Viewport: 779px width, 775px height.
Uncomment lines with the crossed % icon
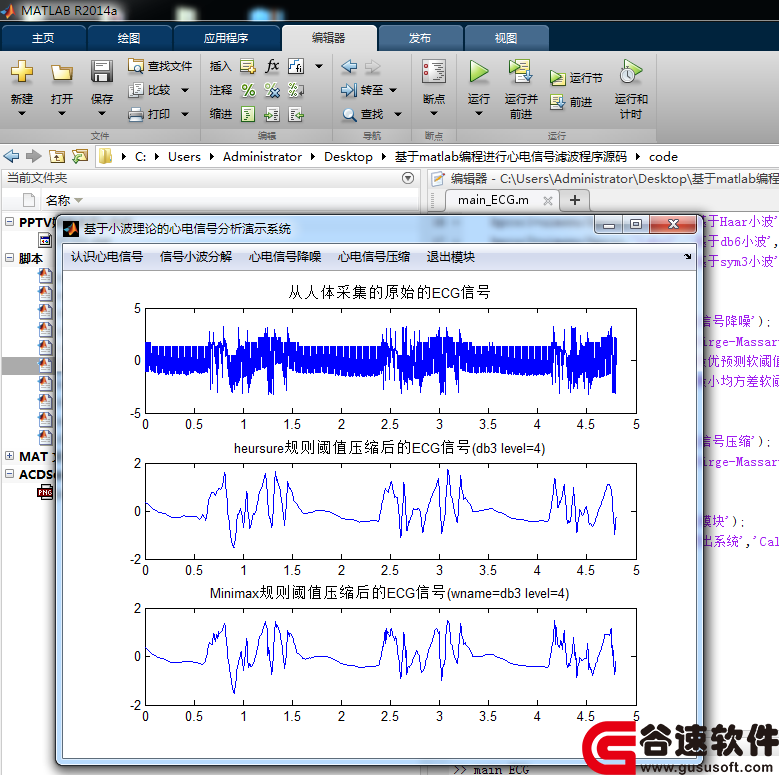coord(272,90)
